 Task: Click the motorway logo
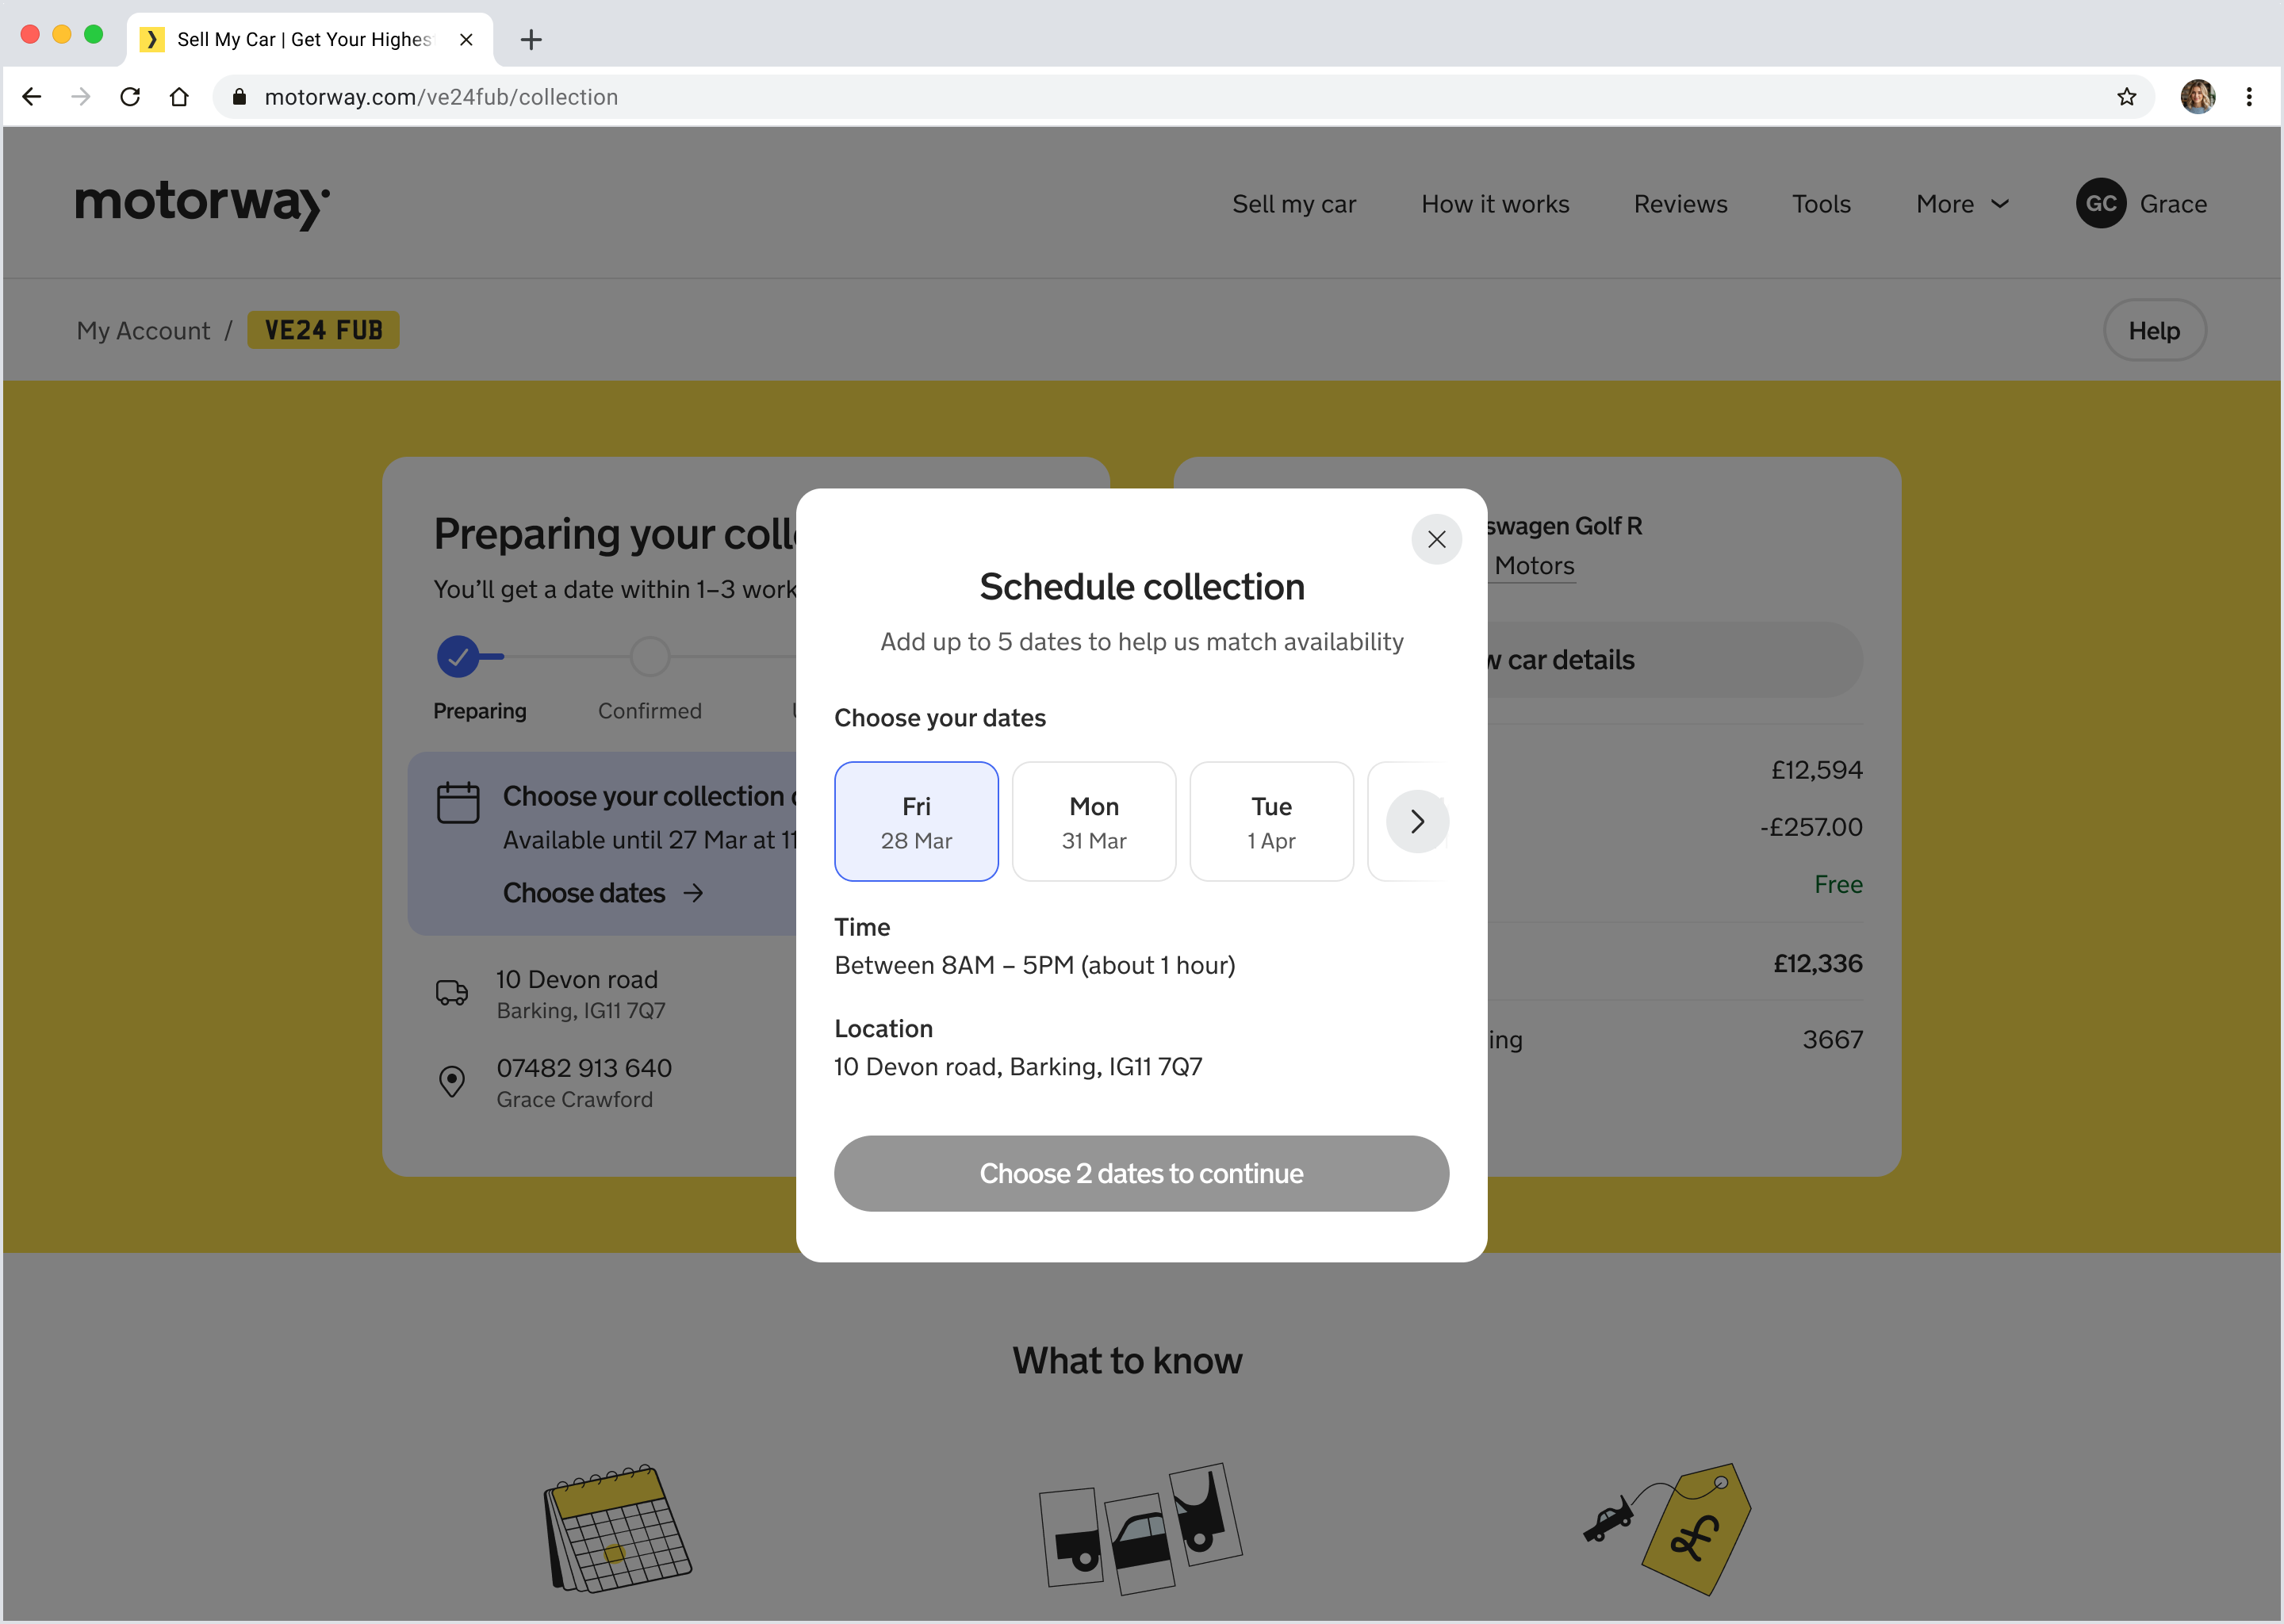click(202, 204)
